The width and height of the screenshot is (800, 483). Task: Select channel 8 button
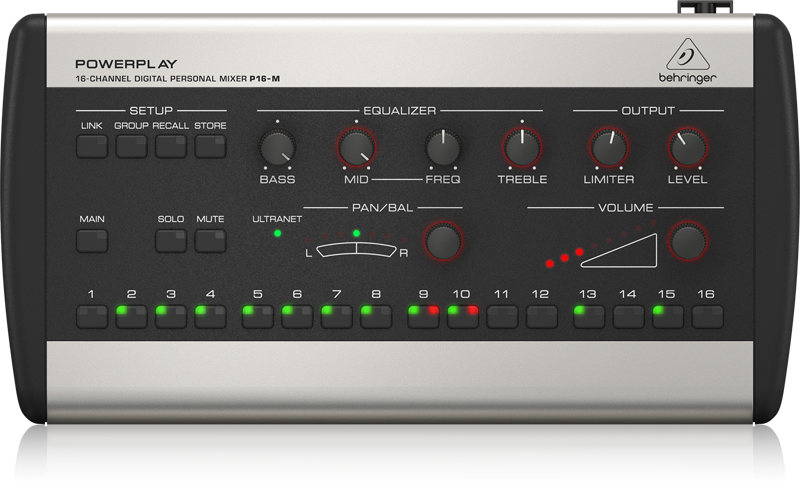tap(376, 317)
